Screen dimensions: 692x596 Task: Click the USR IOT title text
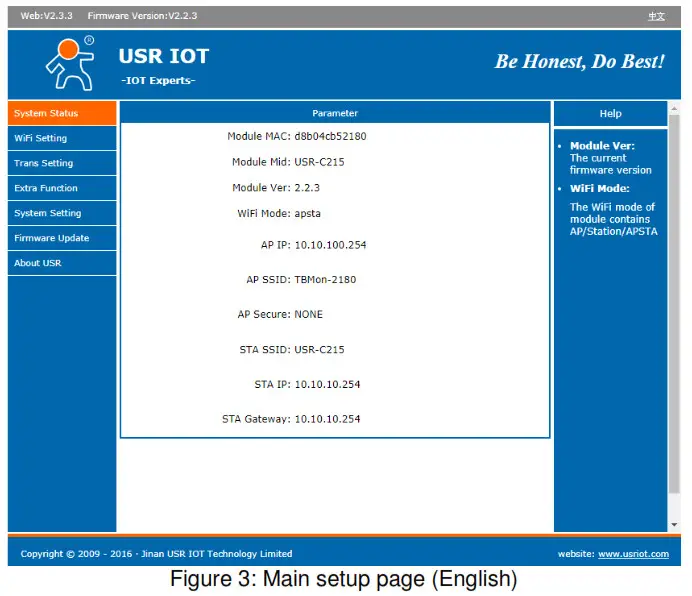click(163, 57)
